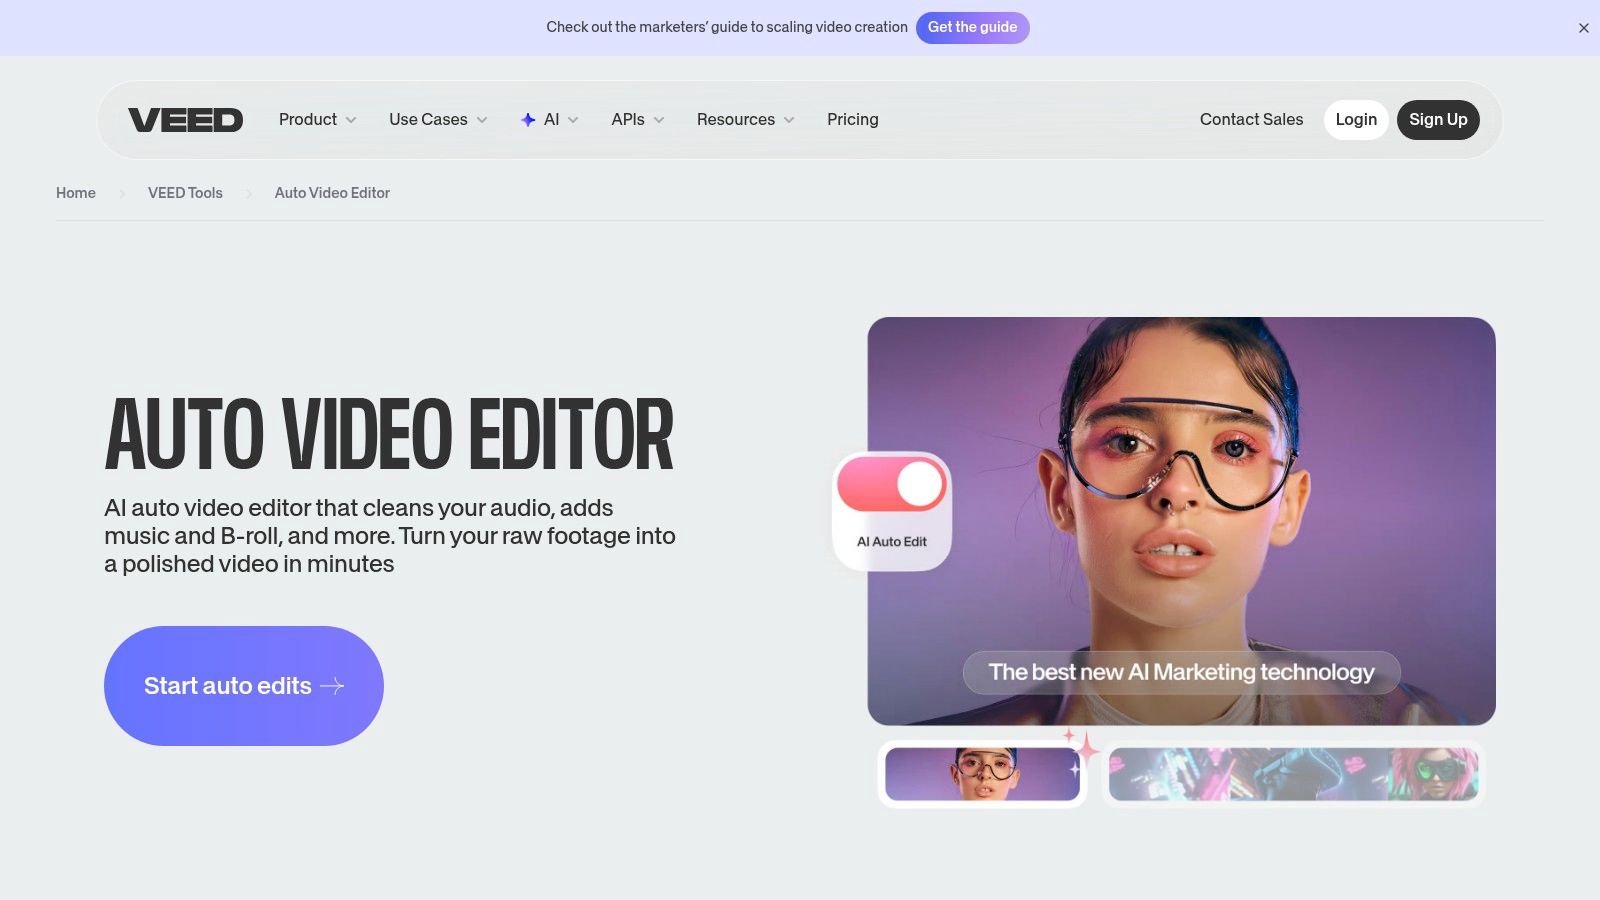Expand the Product dropdown menu
This screenshot has width=1600, height=900.
pos(318,120)
